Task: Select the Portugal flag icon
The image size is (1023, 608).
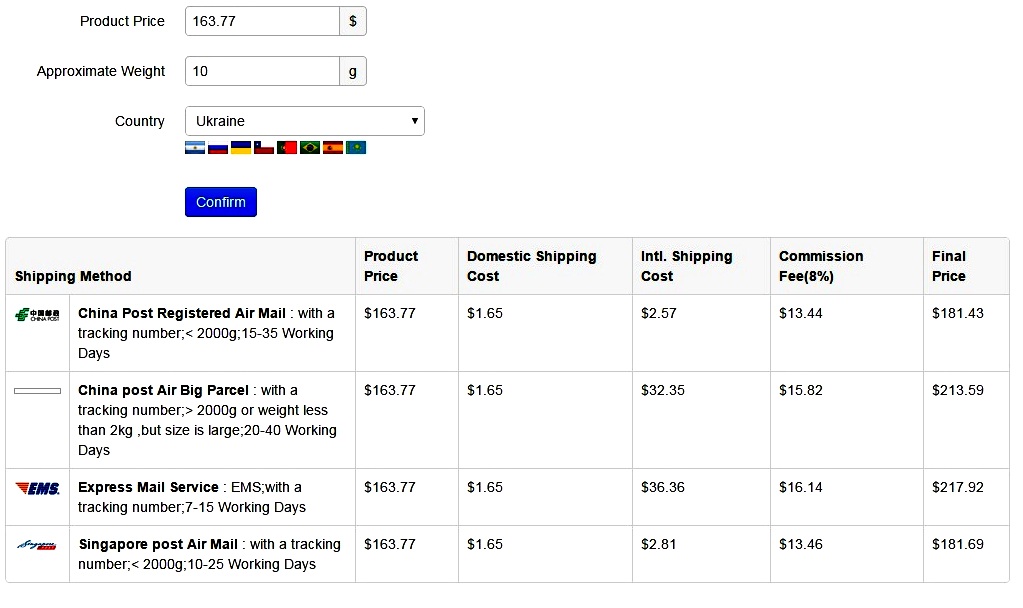Action: (287, 148)
